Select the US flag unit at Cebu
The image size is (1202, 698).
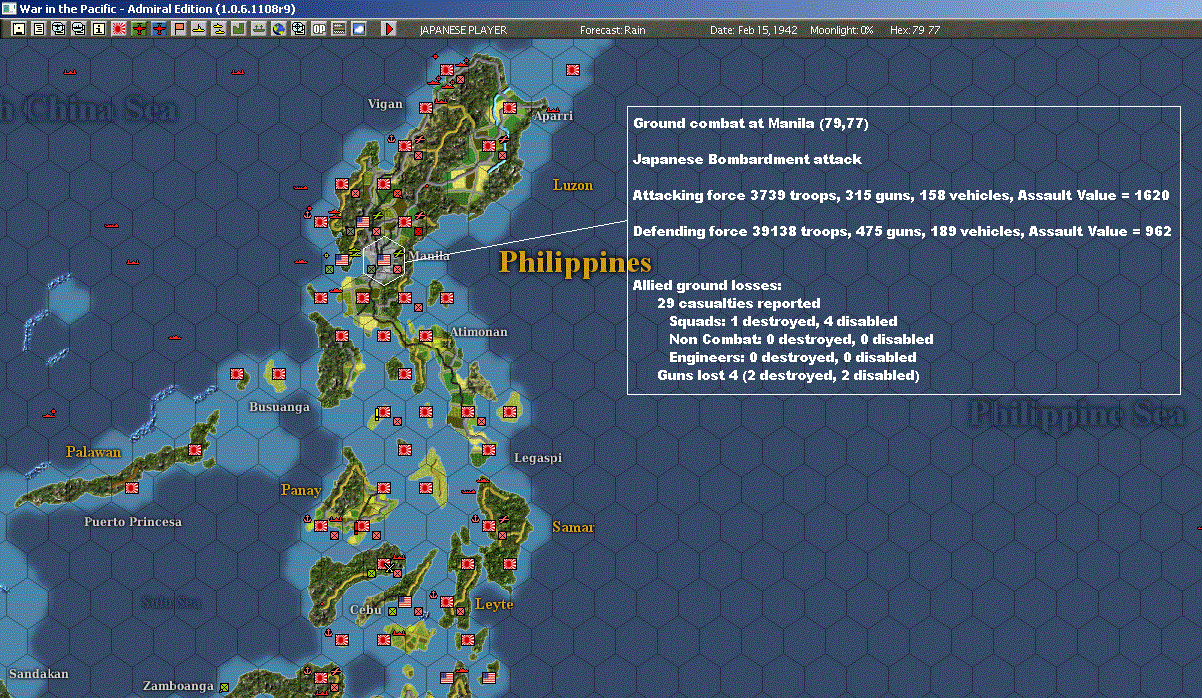(405, 602)
